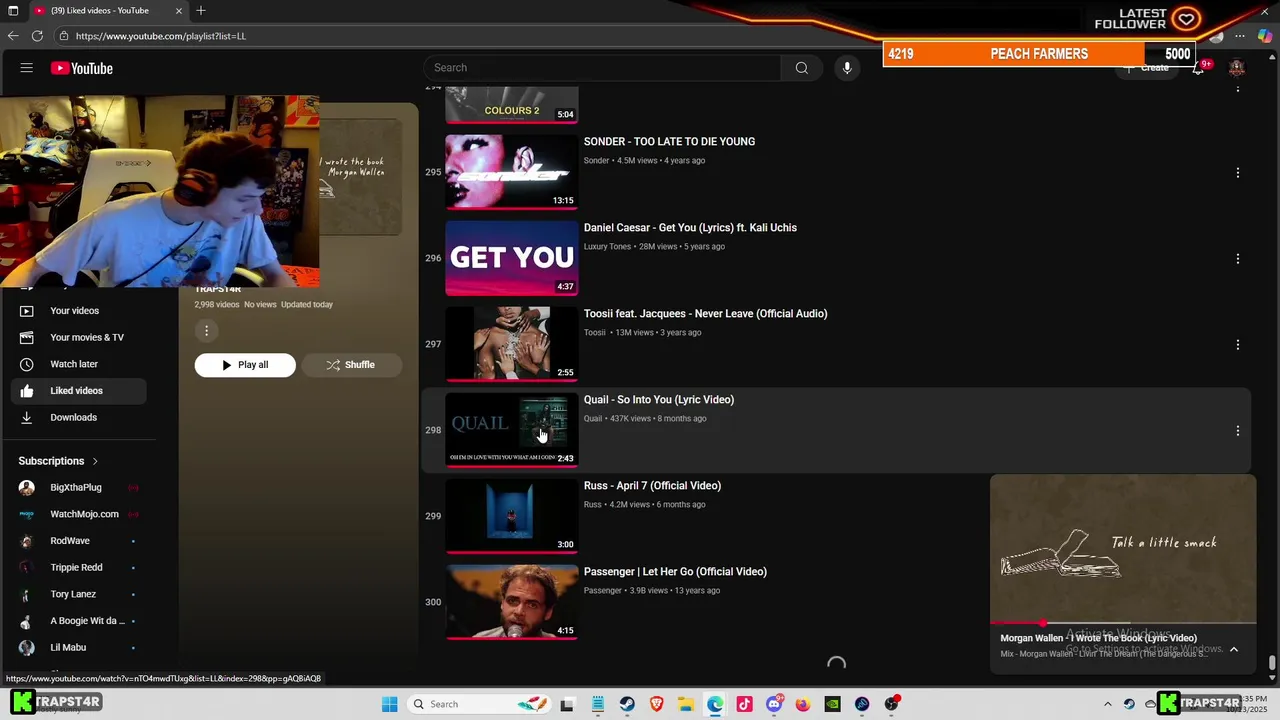Screen dimensions: 1280x720
Task: Open Morgan Wallen miniplayer title
Action: 1098,638
